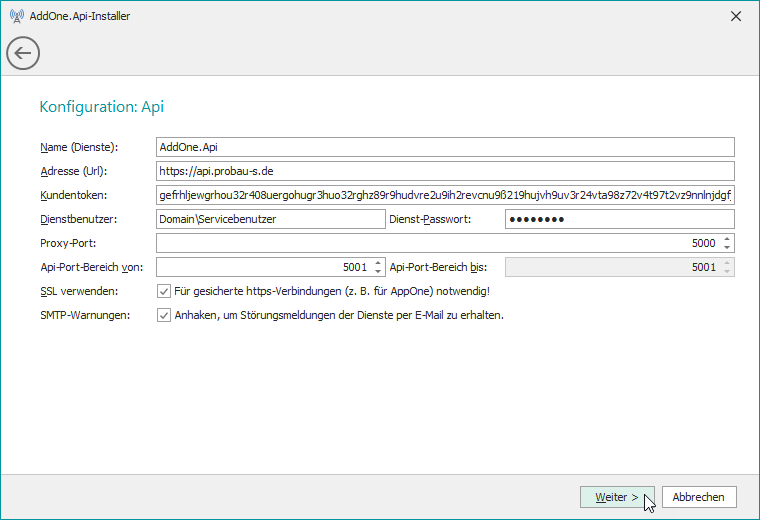Image resolution: width=760 pixels, height=520 pixels.
Task: Click the Dienst-Passwort password field
Action: click(619, 219)
